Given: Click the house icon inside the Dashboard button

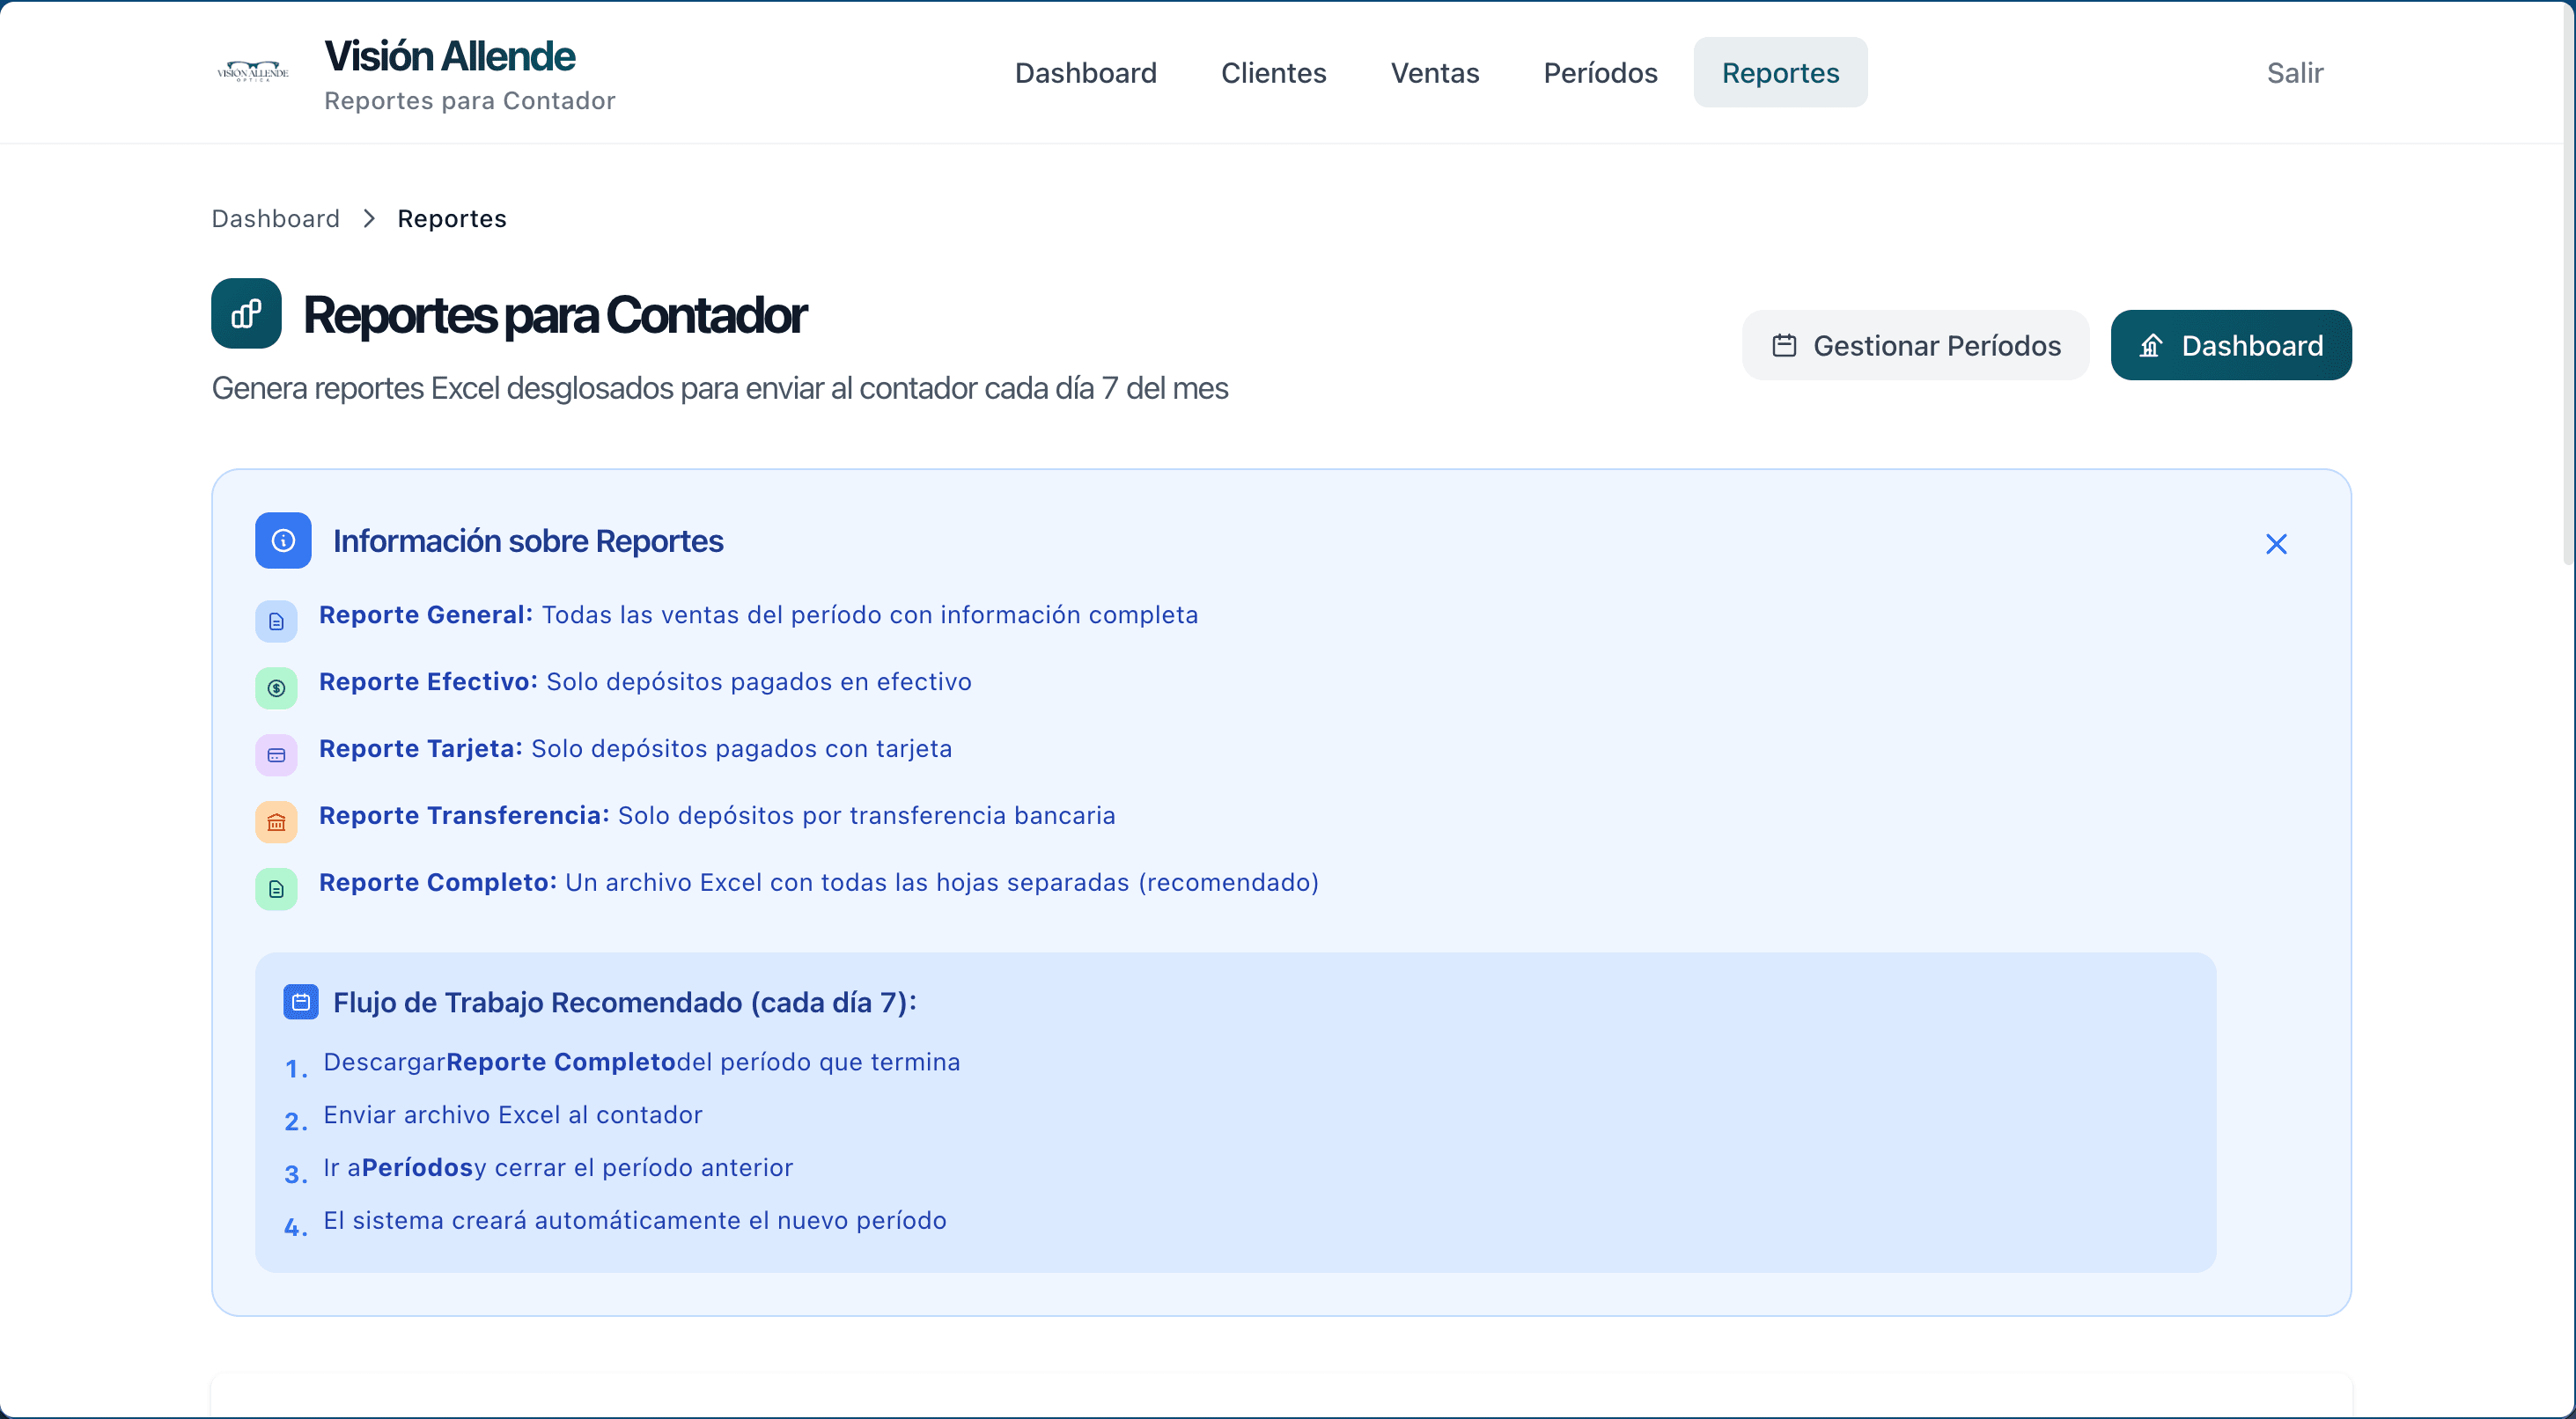Looking at the screenshot, I should point(2152,345).
